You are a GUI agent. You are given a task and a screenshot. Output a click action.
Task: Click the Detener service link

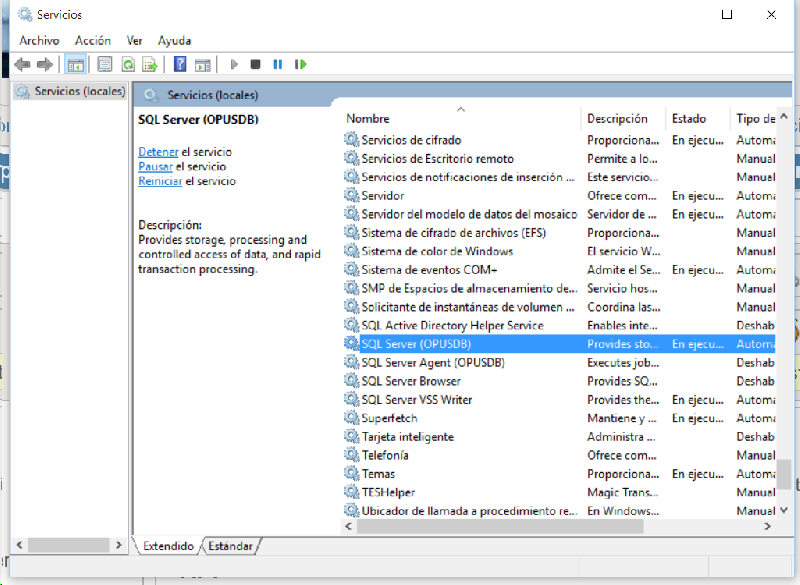click(x=158, y=151)
